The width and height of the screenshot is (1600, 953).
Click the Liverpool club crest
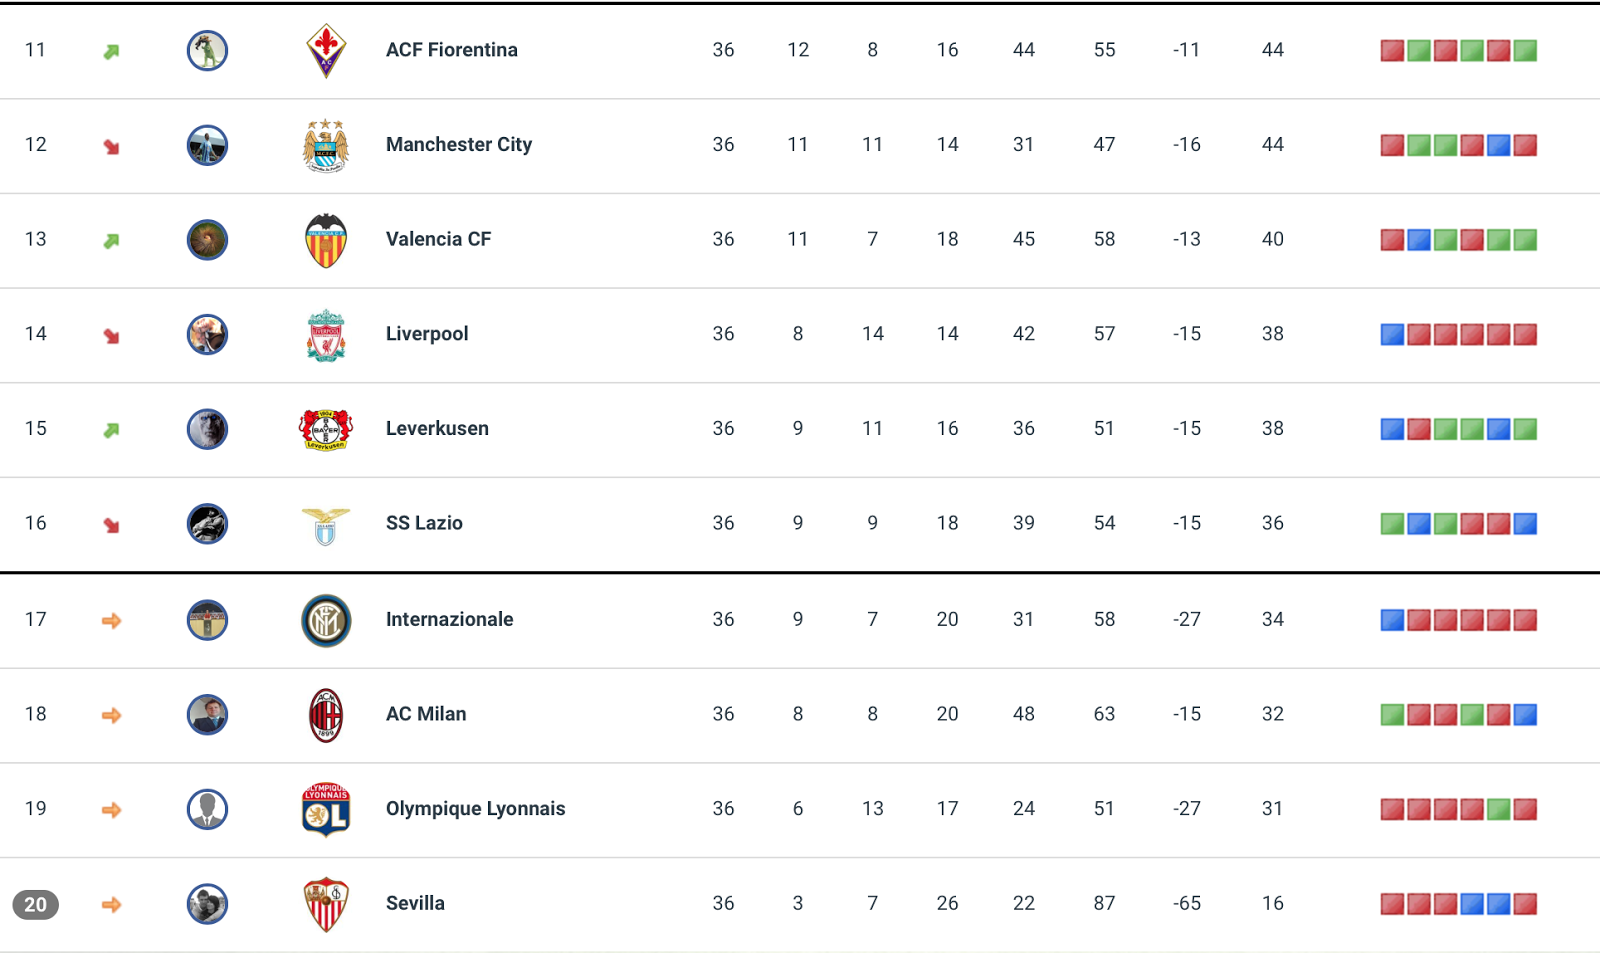click(326, 335)
